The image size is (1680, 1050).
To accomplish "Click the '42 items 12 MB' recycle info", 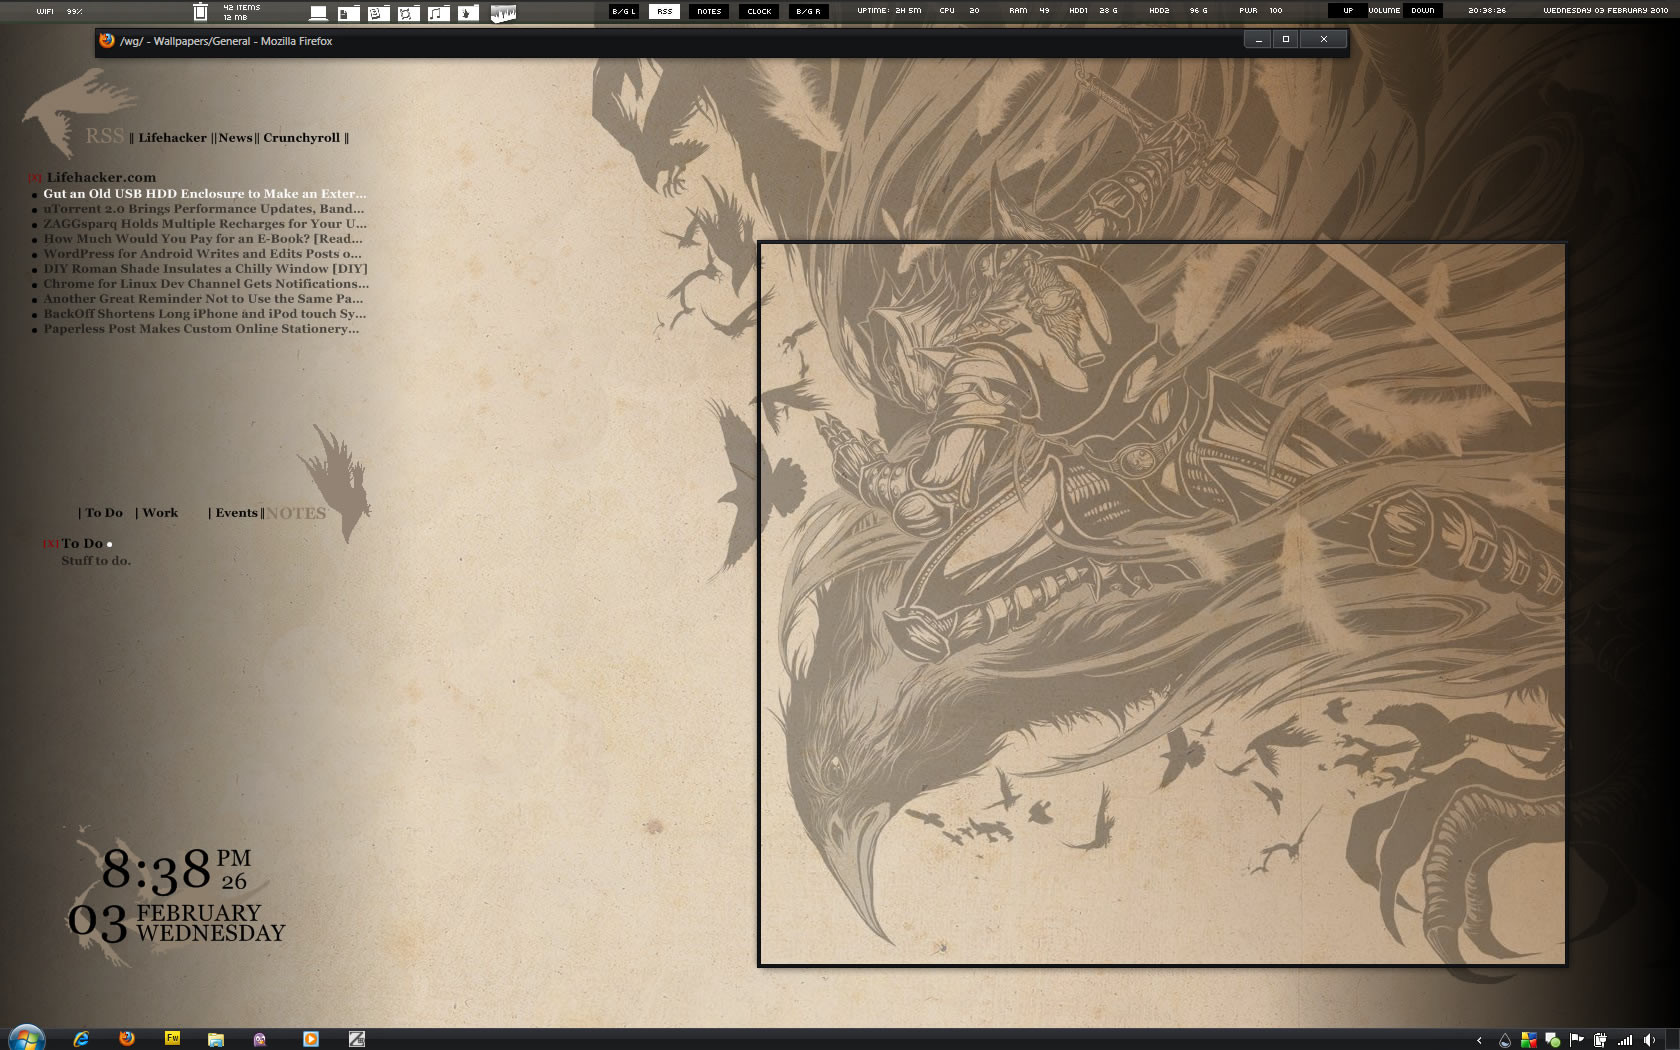I will tap(241, 12).
